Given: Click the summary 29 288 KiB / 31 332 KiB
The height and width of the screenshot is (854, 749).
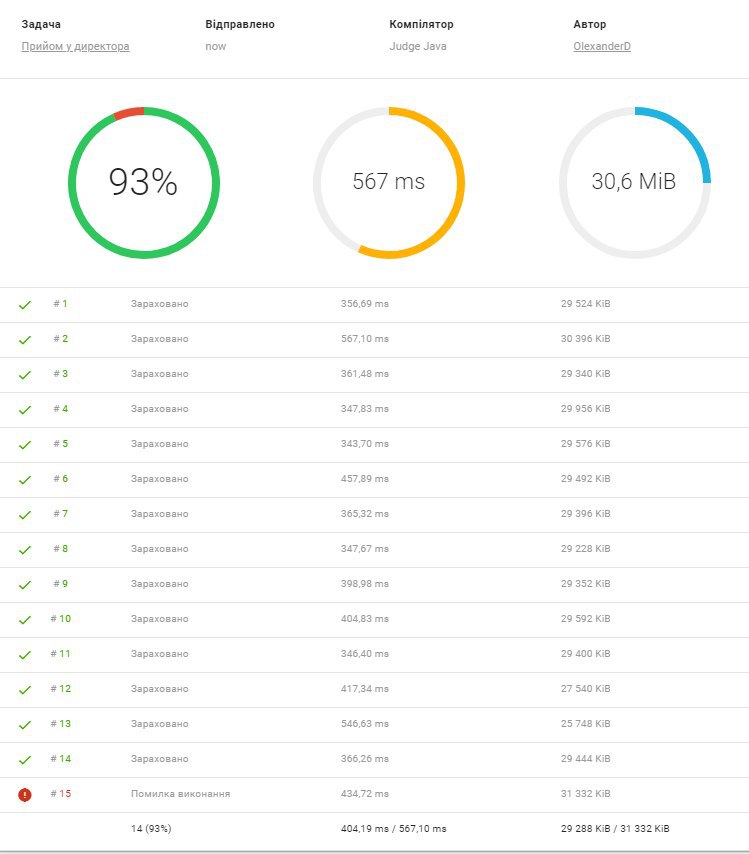Looking at the screenshot, I should click(x=615, y=828).
